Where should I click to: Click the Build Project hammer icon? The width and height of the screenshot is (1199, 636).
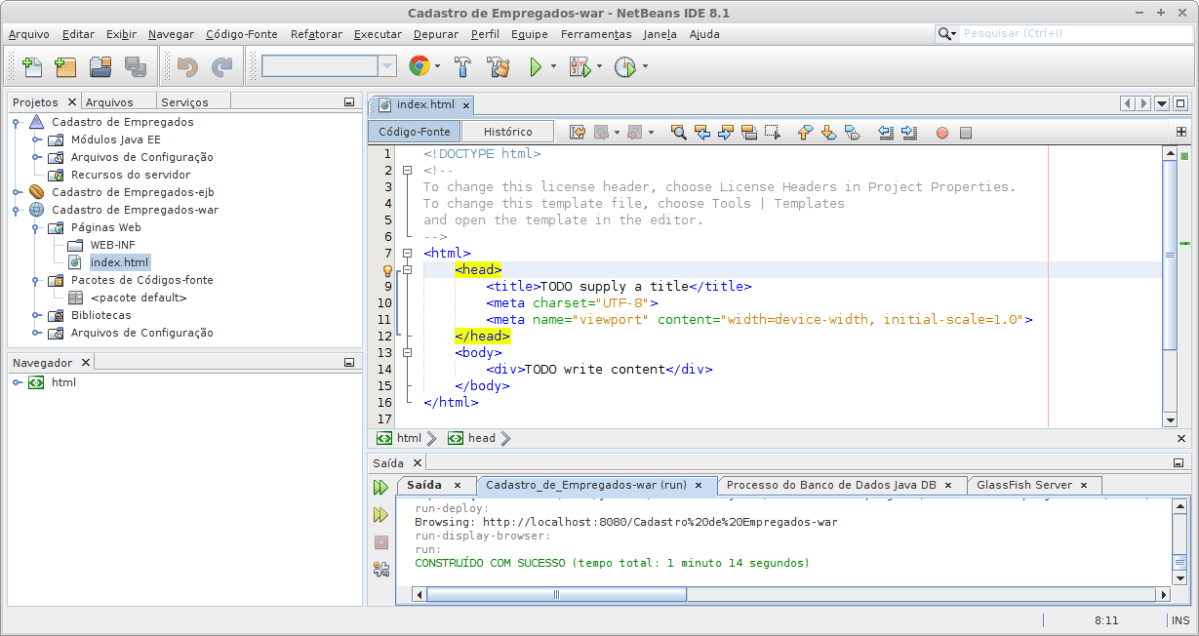[462, 67]
